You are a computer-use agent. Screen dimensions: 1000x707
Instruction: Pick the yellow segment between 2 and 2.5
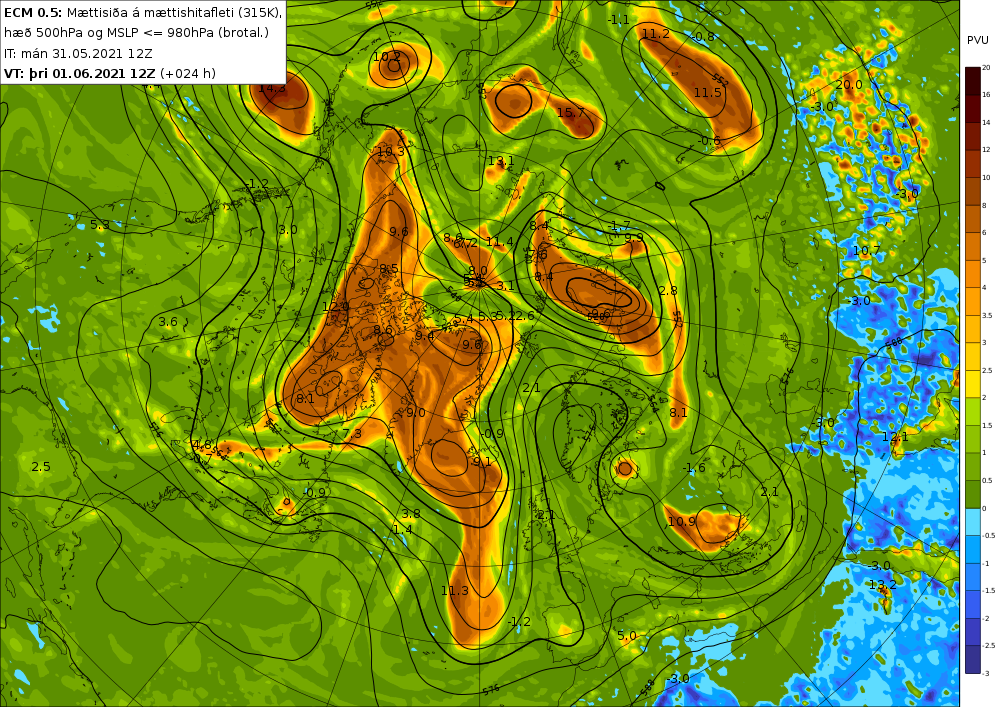point(973,384)
